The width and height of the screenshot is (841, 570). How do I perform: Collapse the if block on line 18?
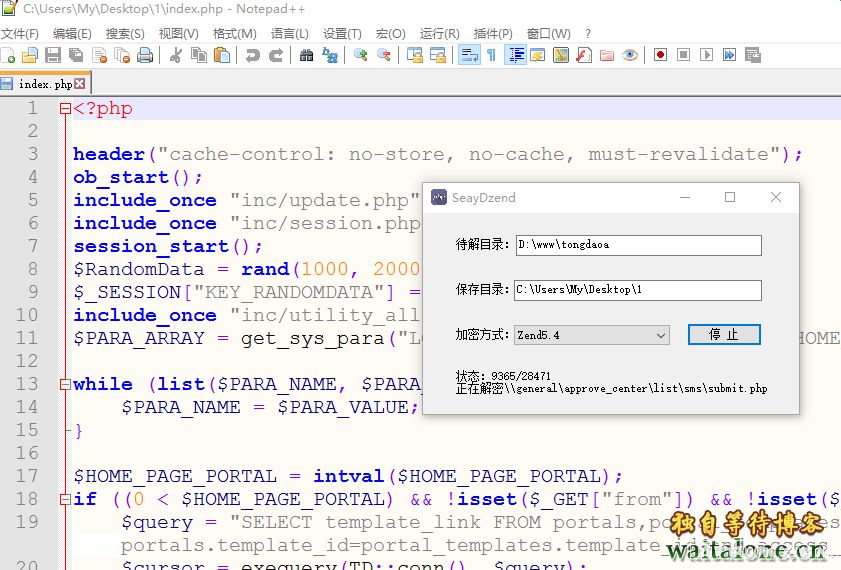(65, 500)
